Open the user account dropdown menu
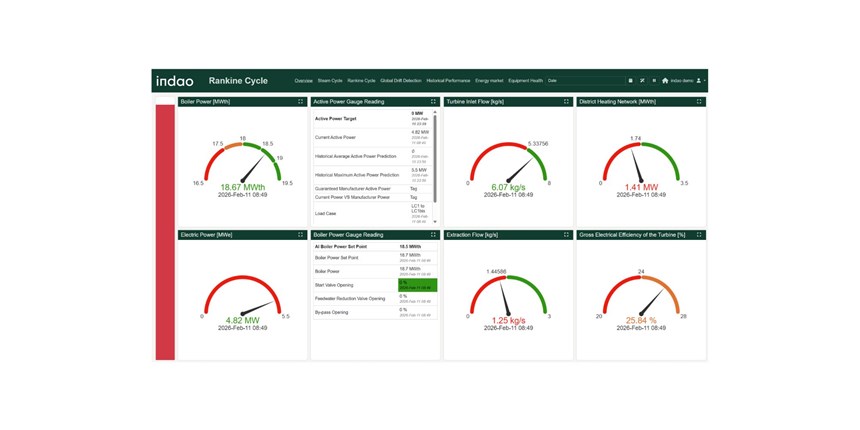The width and height of the screenshot is (860, 430). point(701,81)
